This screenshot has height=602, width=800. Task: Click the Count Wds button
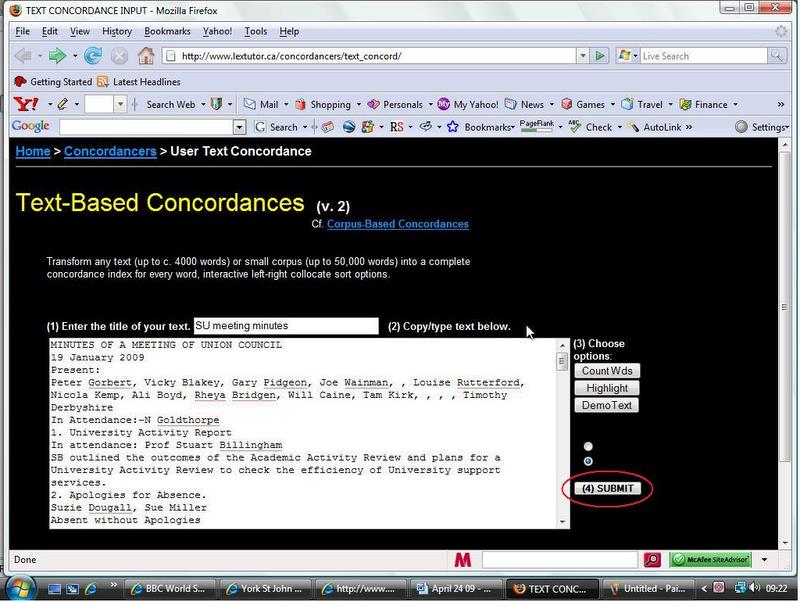[607, 371]
